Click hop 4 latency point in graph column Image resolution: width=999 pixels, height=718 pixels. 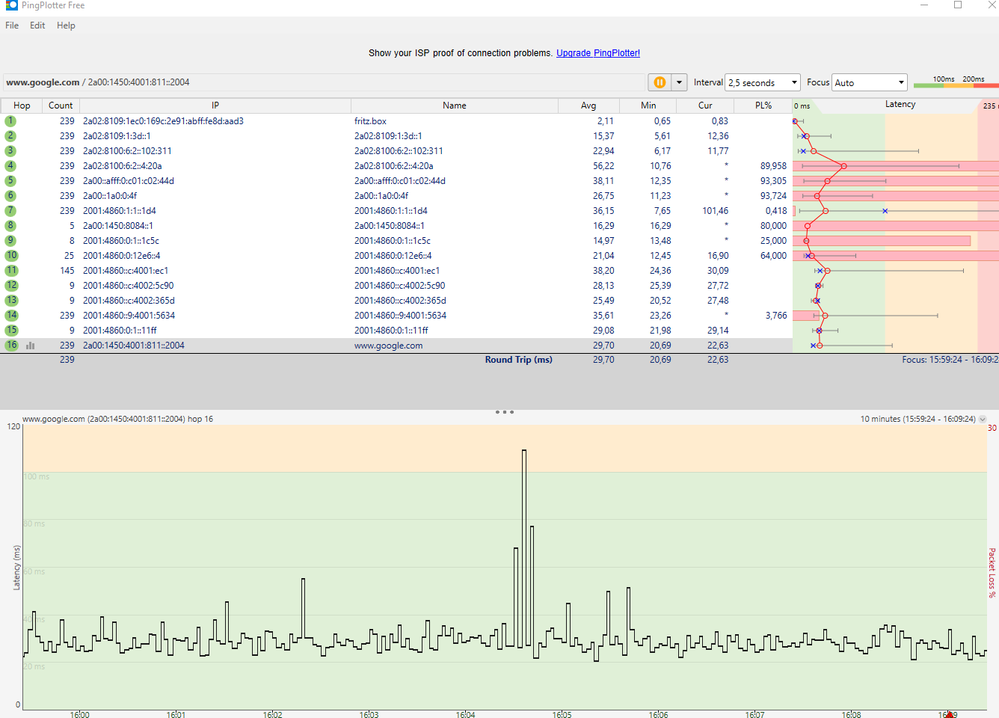[844, 166]
